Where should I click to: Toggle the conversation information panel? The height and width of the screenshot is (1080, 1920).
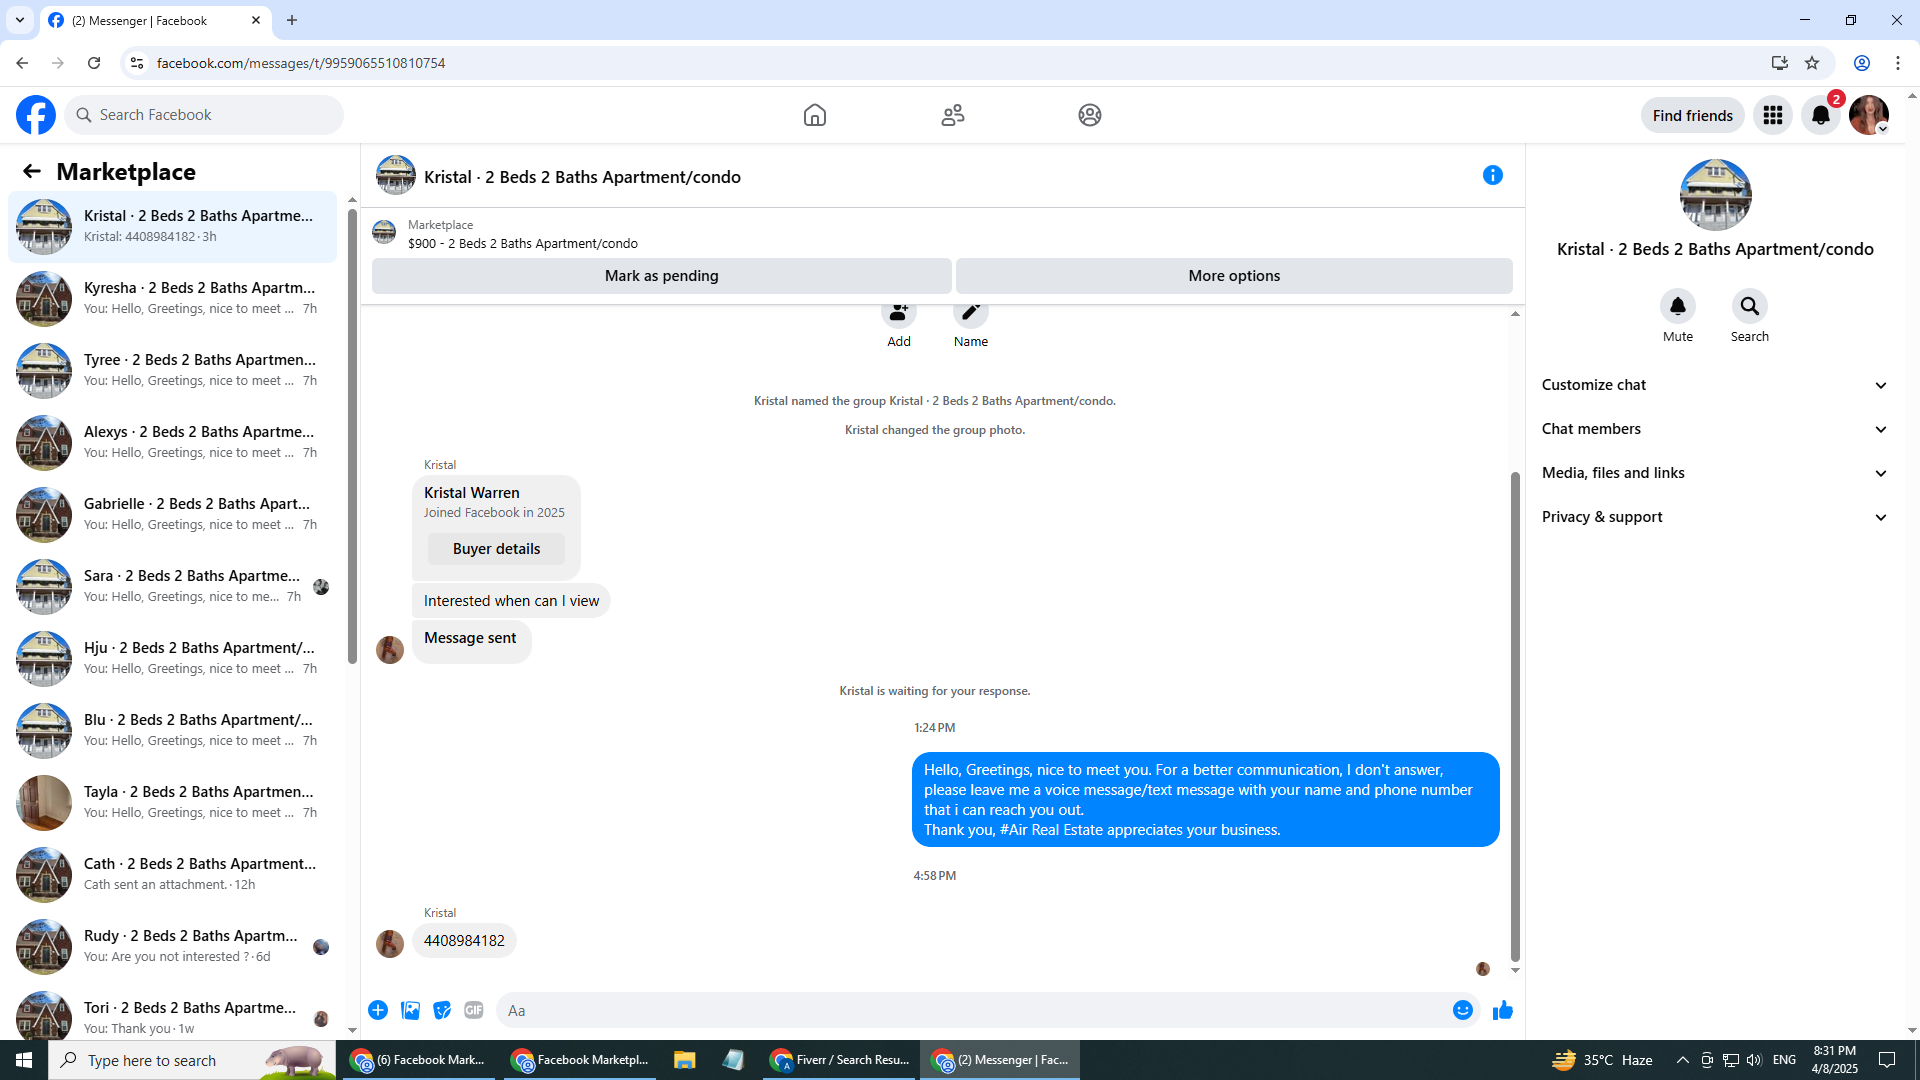1492,176
